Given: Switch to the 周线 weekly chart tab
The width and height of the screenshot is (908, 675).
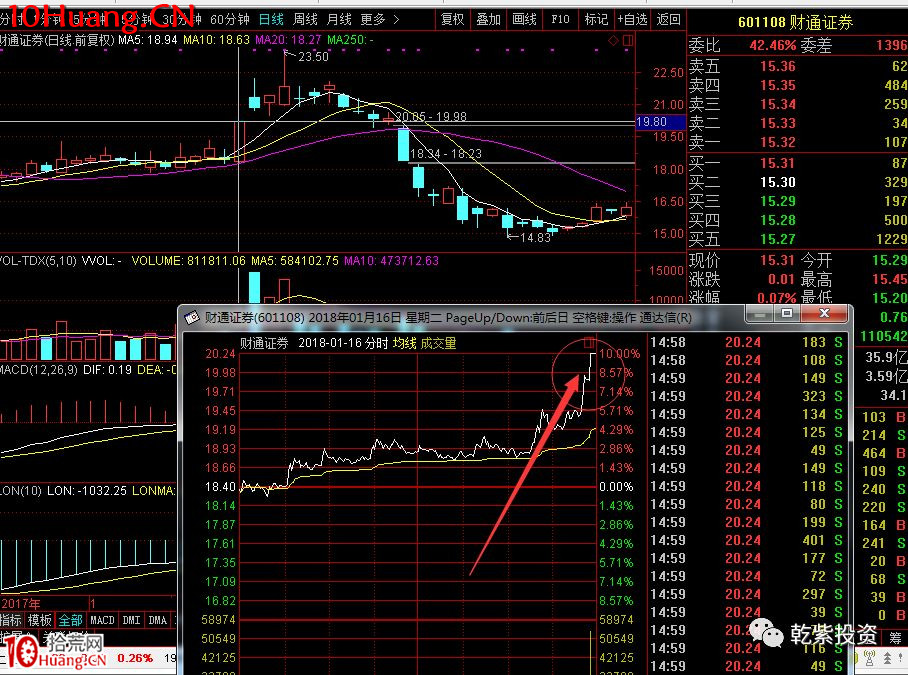Looking at the screenshot, I should click(305, 19).
